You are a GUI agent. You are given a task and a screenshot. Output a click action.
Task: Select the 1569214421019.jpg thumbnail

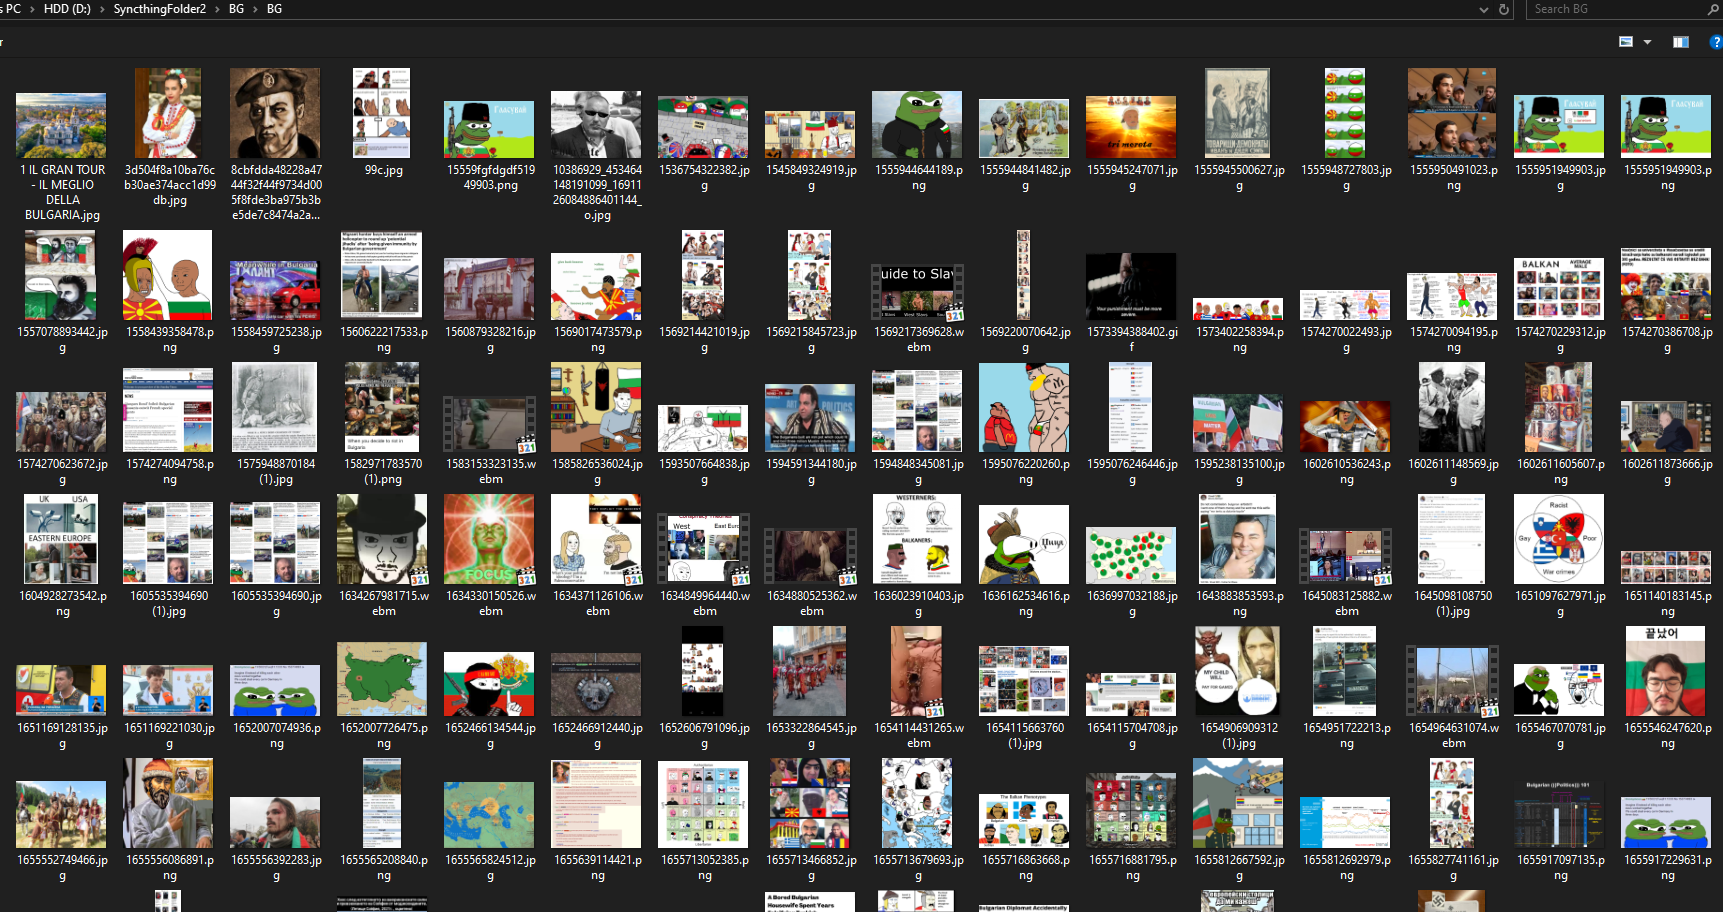pos(703,275)
